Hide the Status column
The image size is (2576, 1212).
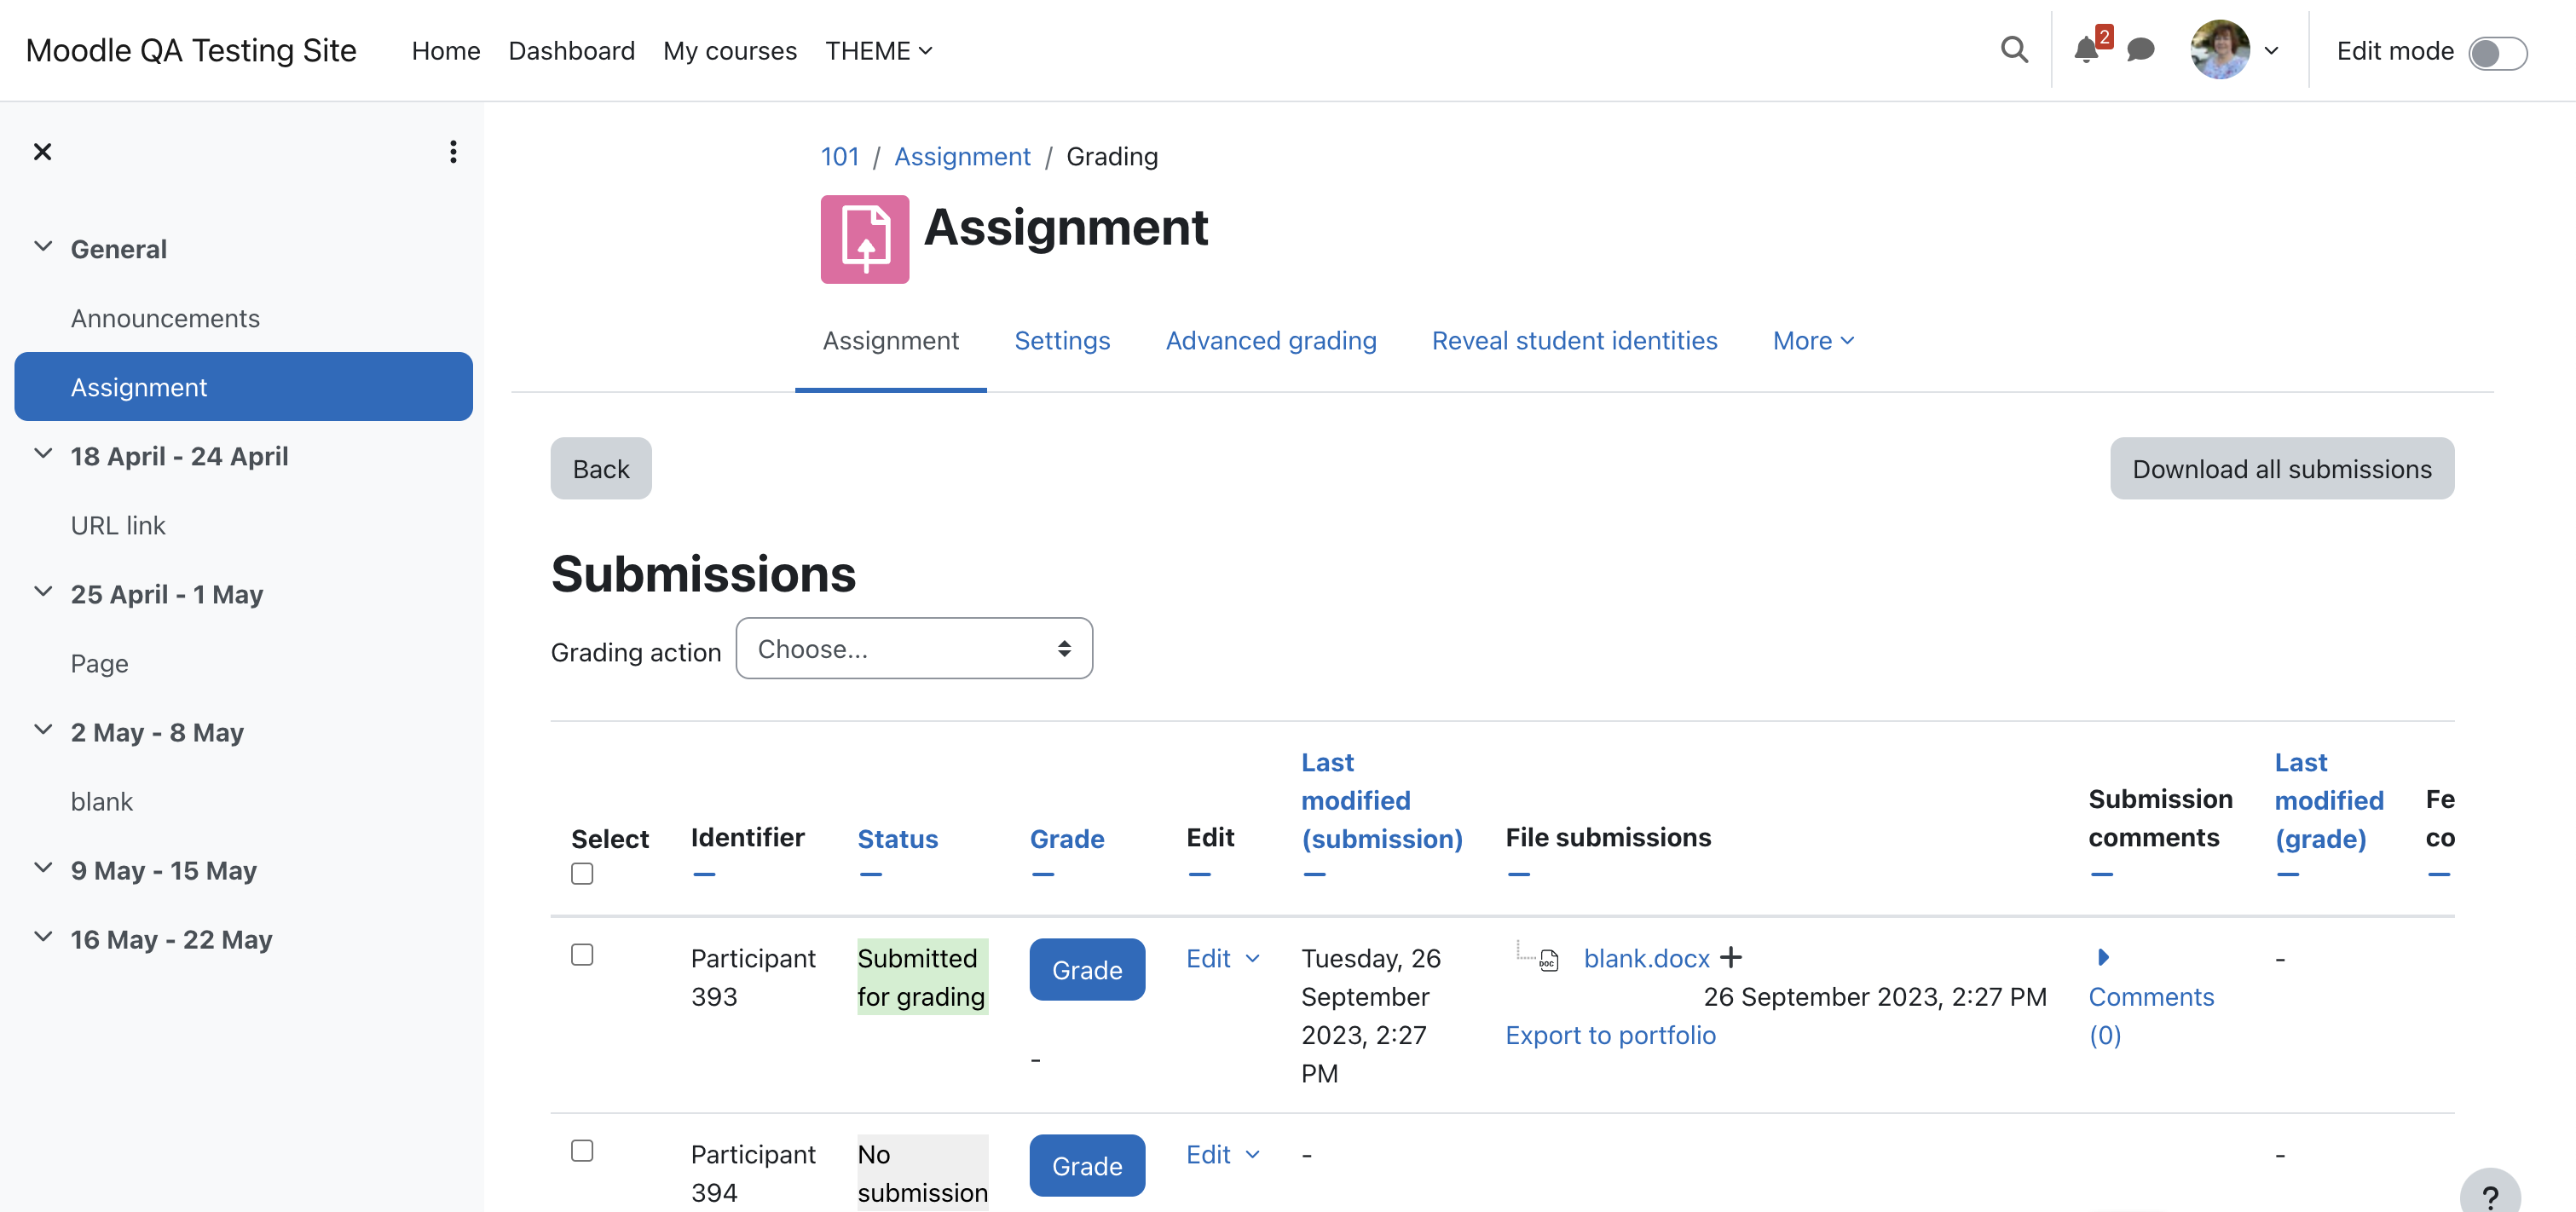(871, 875)
